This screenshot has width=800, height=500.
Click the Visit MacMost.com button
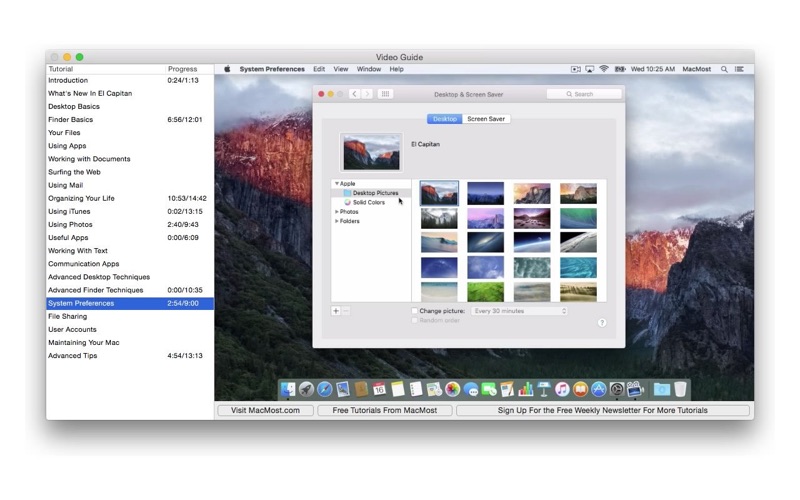click(265, 410)
